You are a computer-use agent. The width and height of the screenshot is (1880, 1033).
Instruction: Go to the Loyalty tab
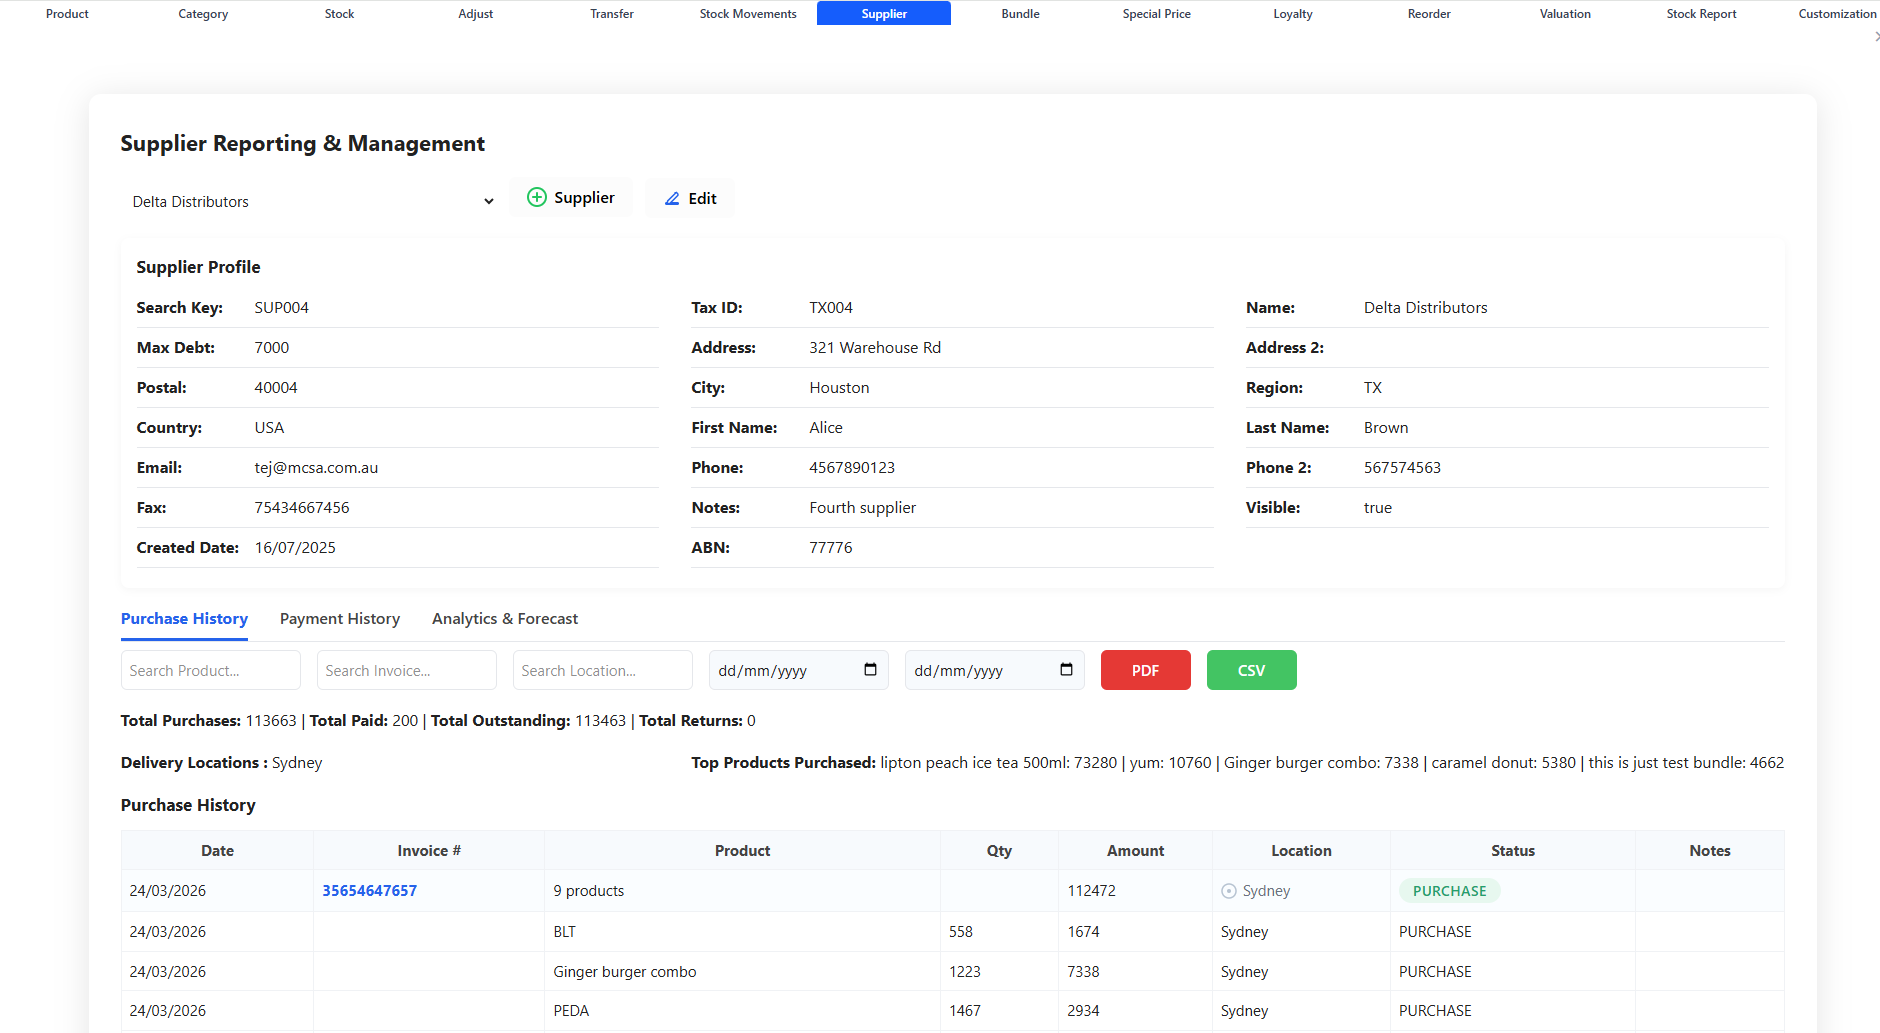click(x=1293, y=13)
